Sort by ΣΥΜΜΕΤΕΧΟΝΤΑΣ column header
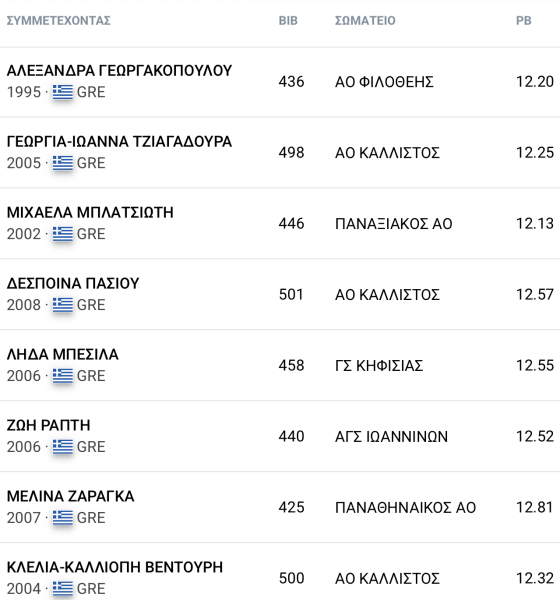 click(59, 20)
